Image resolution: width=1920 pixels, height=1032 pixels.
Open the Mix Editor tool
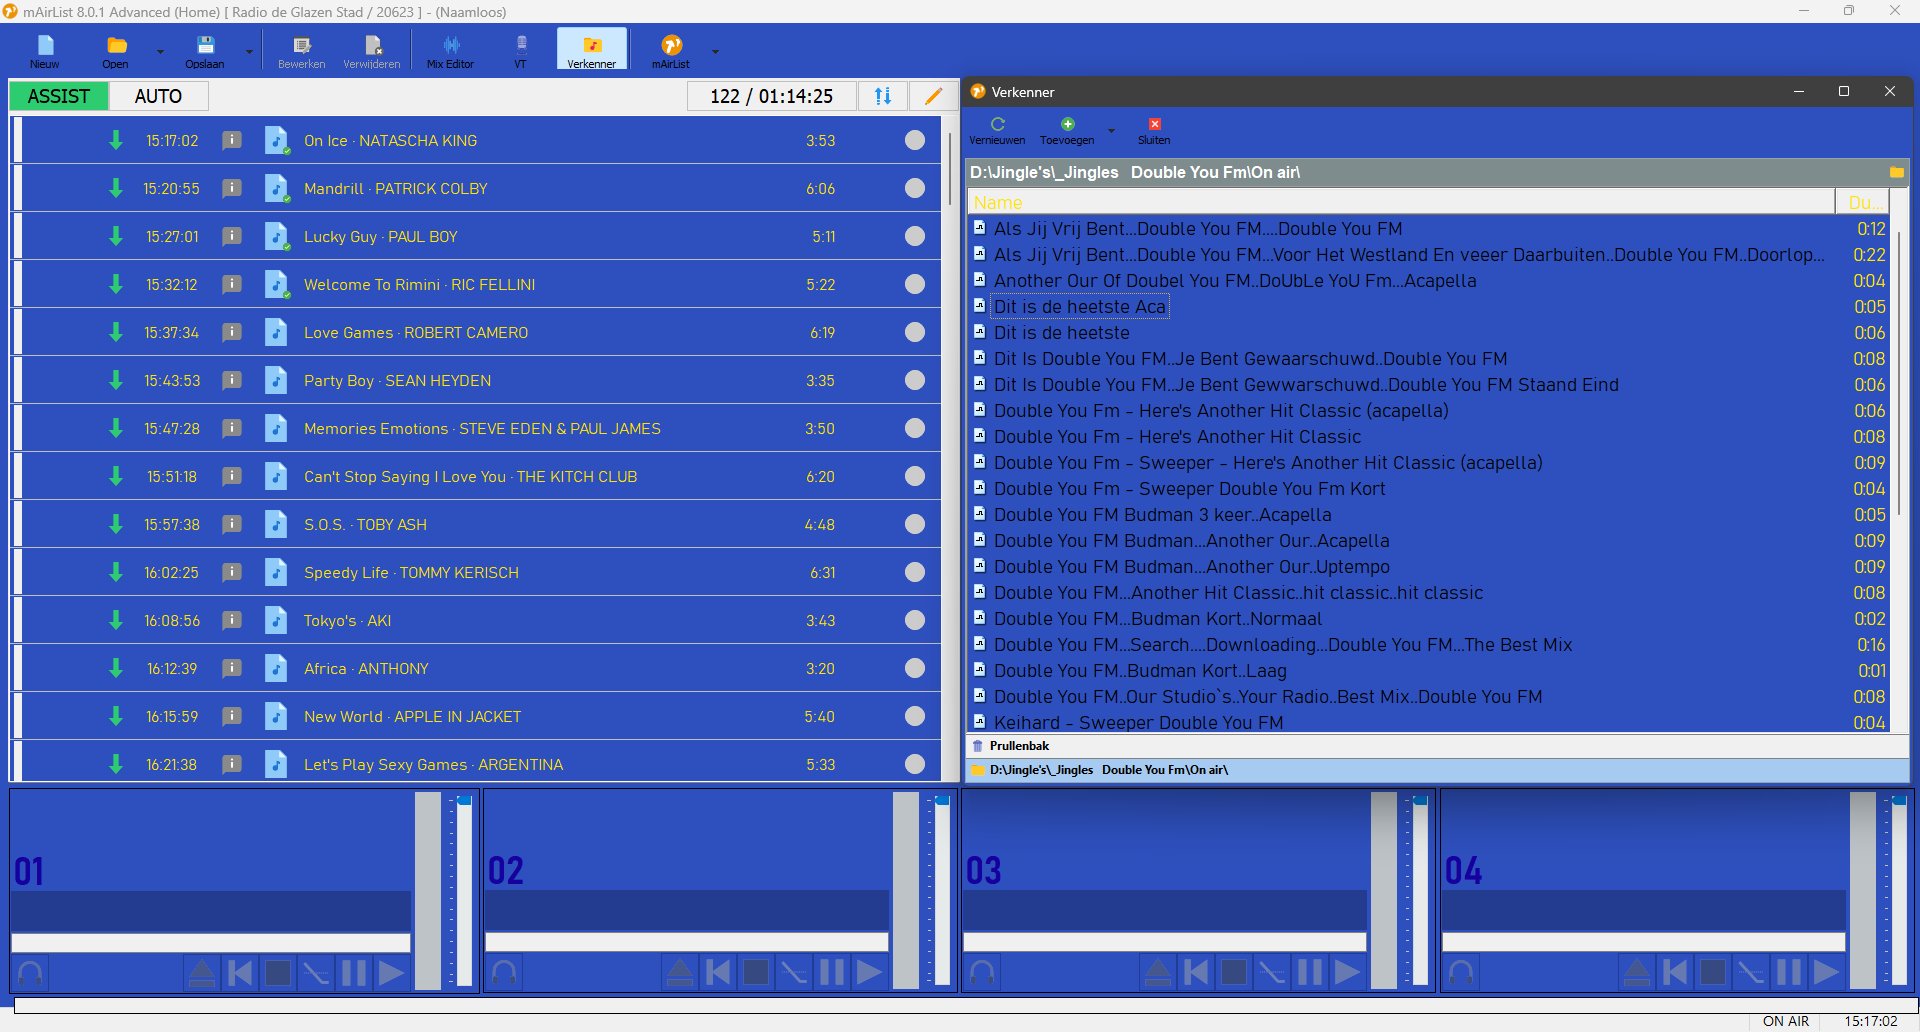coord(450,47)
